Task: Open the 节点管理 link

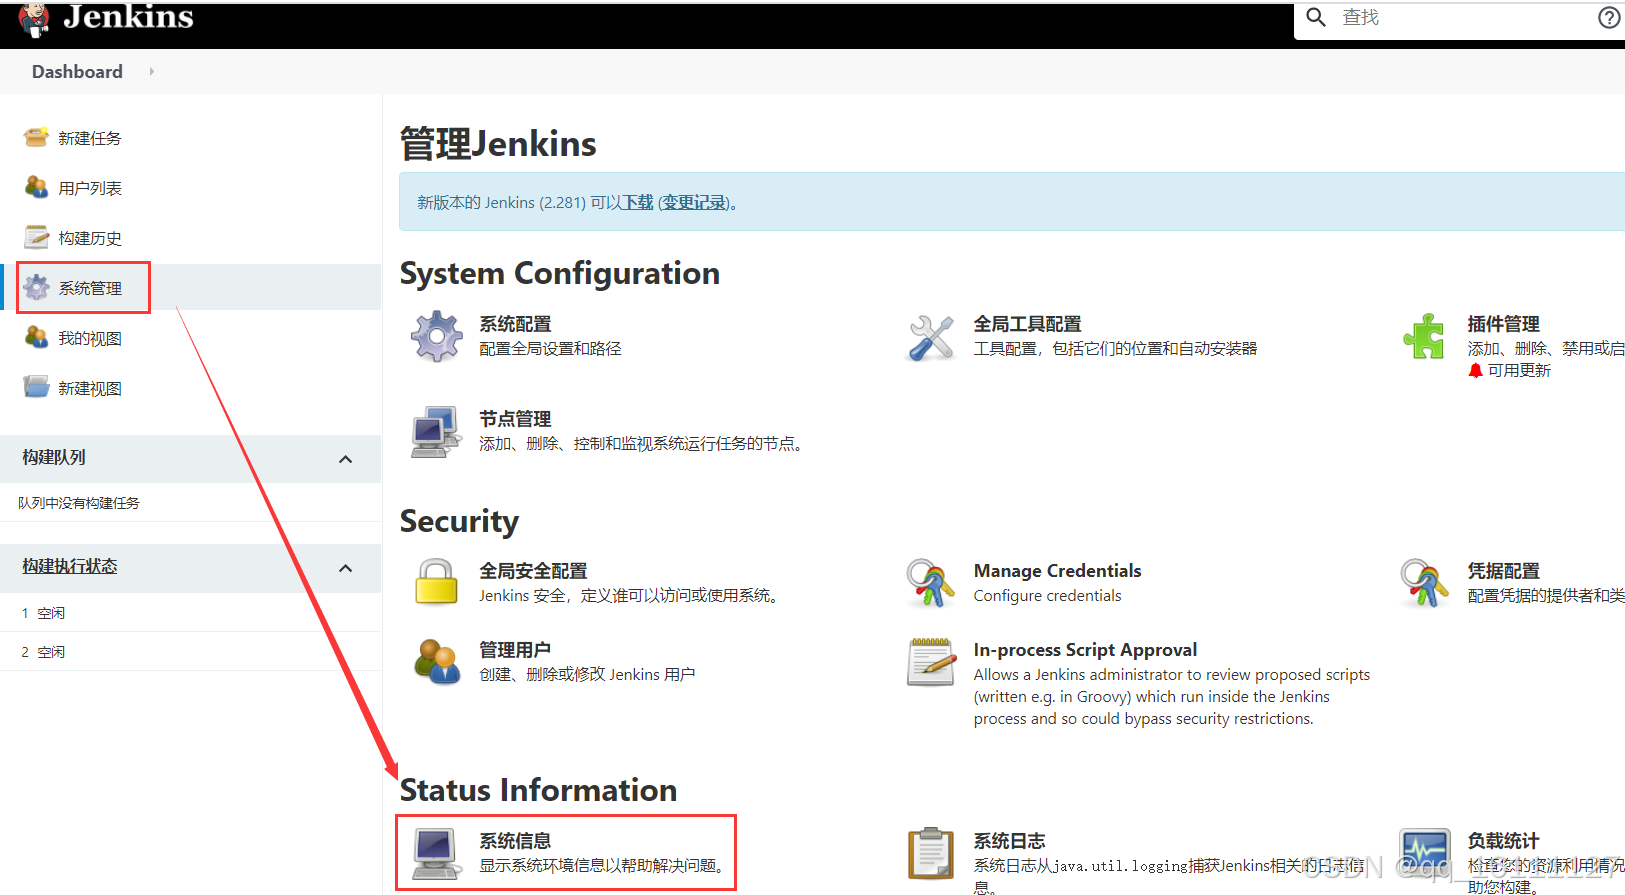Action: 515,419
